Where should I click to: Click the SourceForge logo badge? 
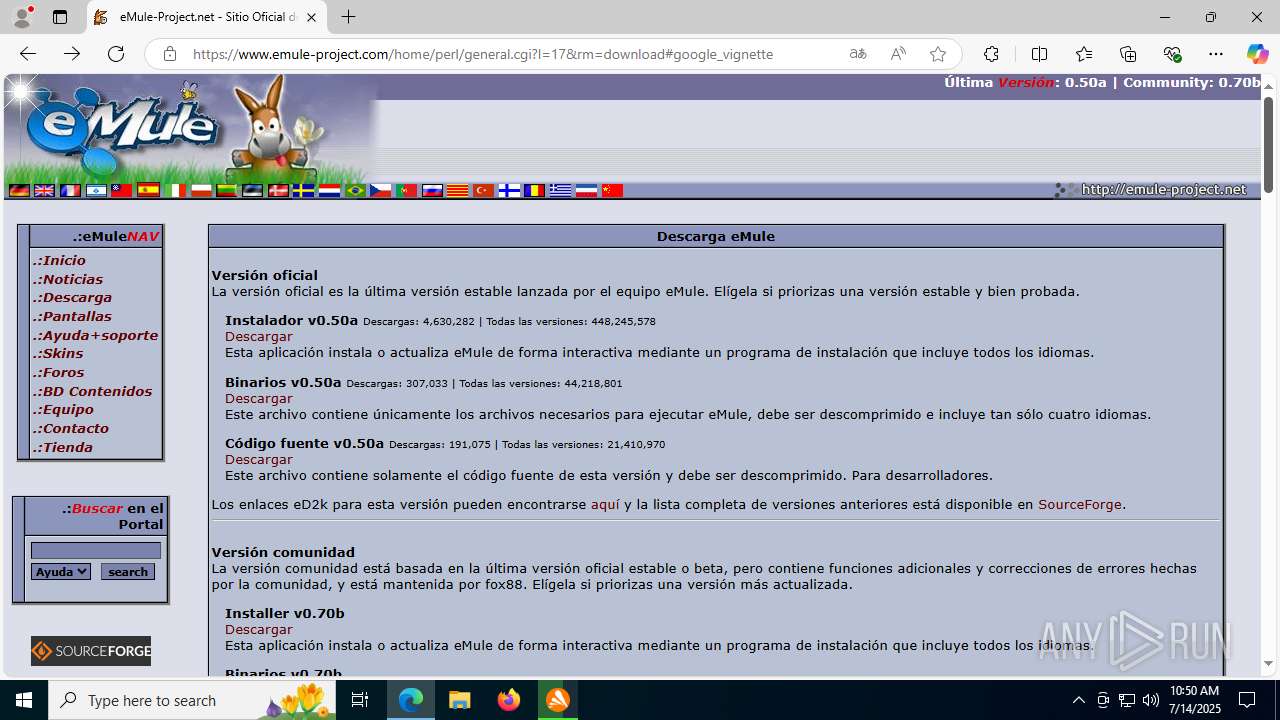91,651
